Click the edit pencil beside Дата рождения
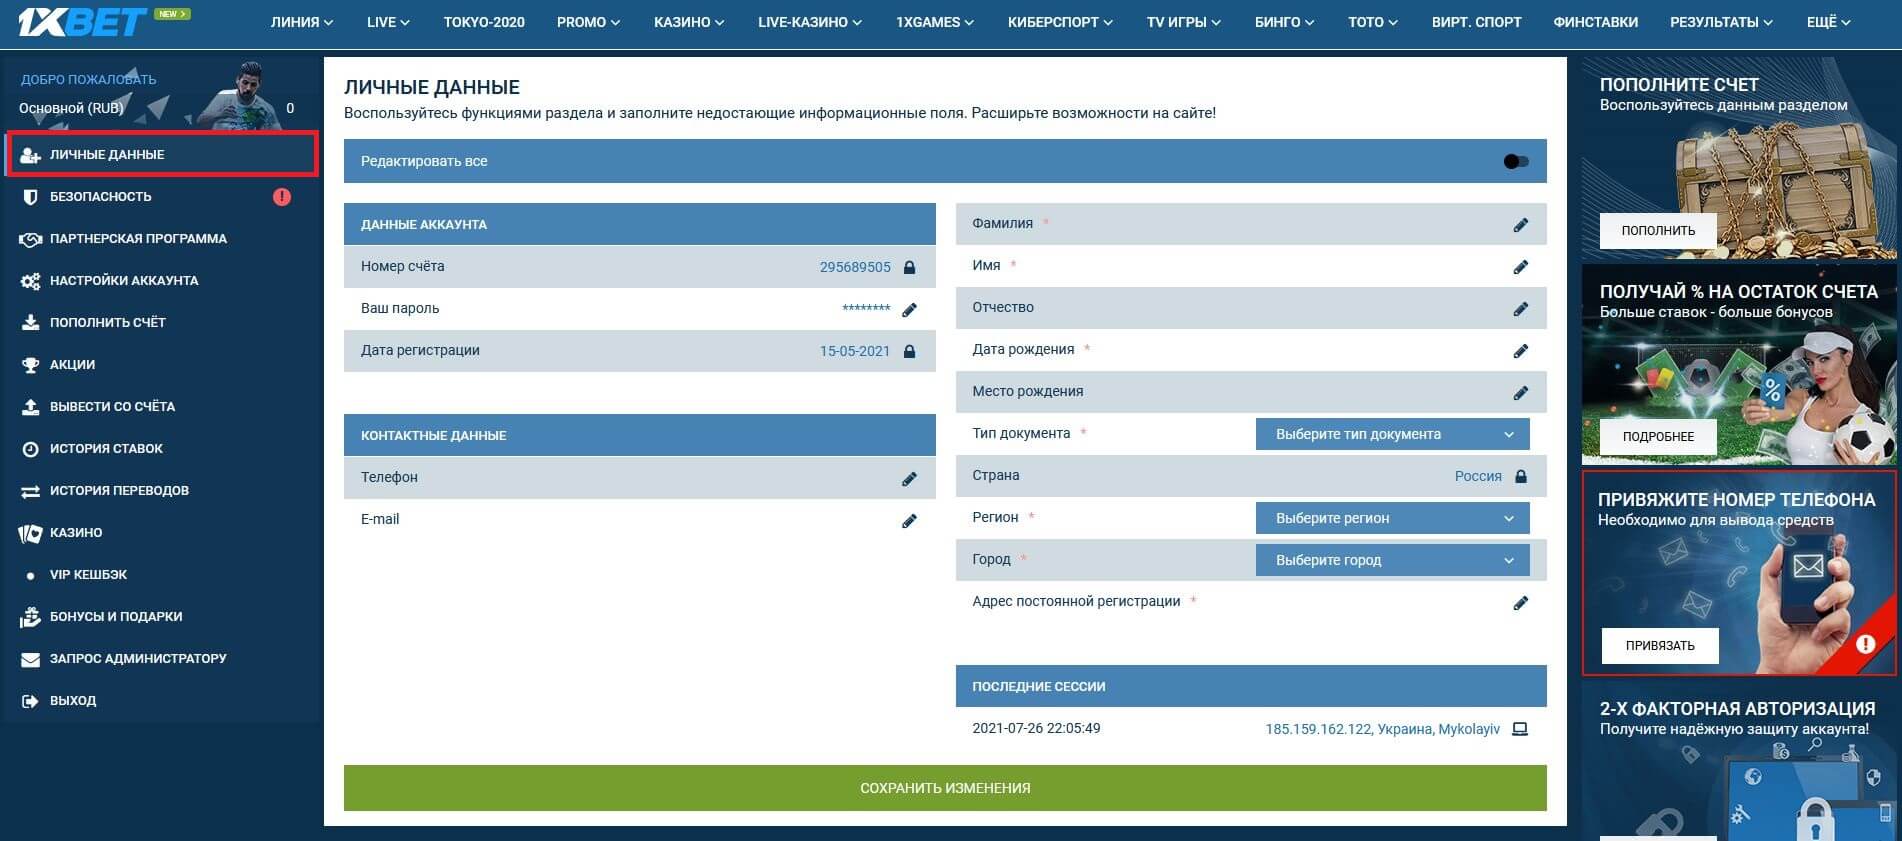Viewport: 1902px width, 841px height. (1520, 351)
